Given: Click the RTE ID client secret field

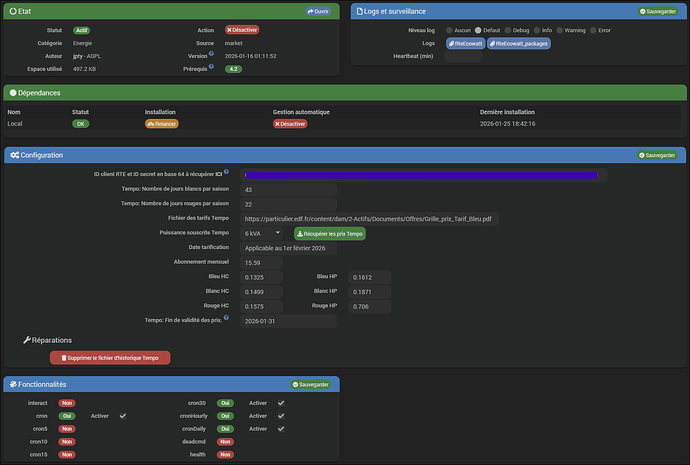Looking at the screenshot, I should pos(423,175).
